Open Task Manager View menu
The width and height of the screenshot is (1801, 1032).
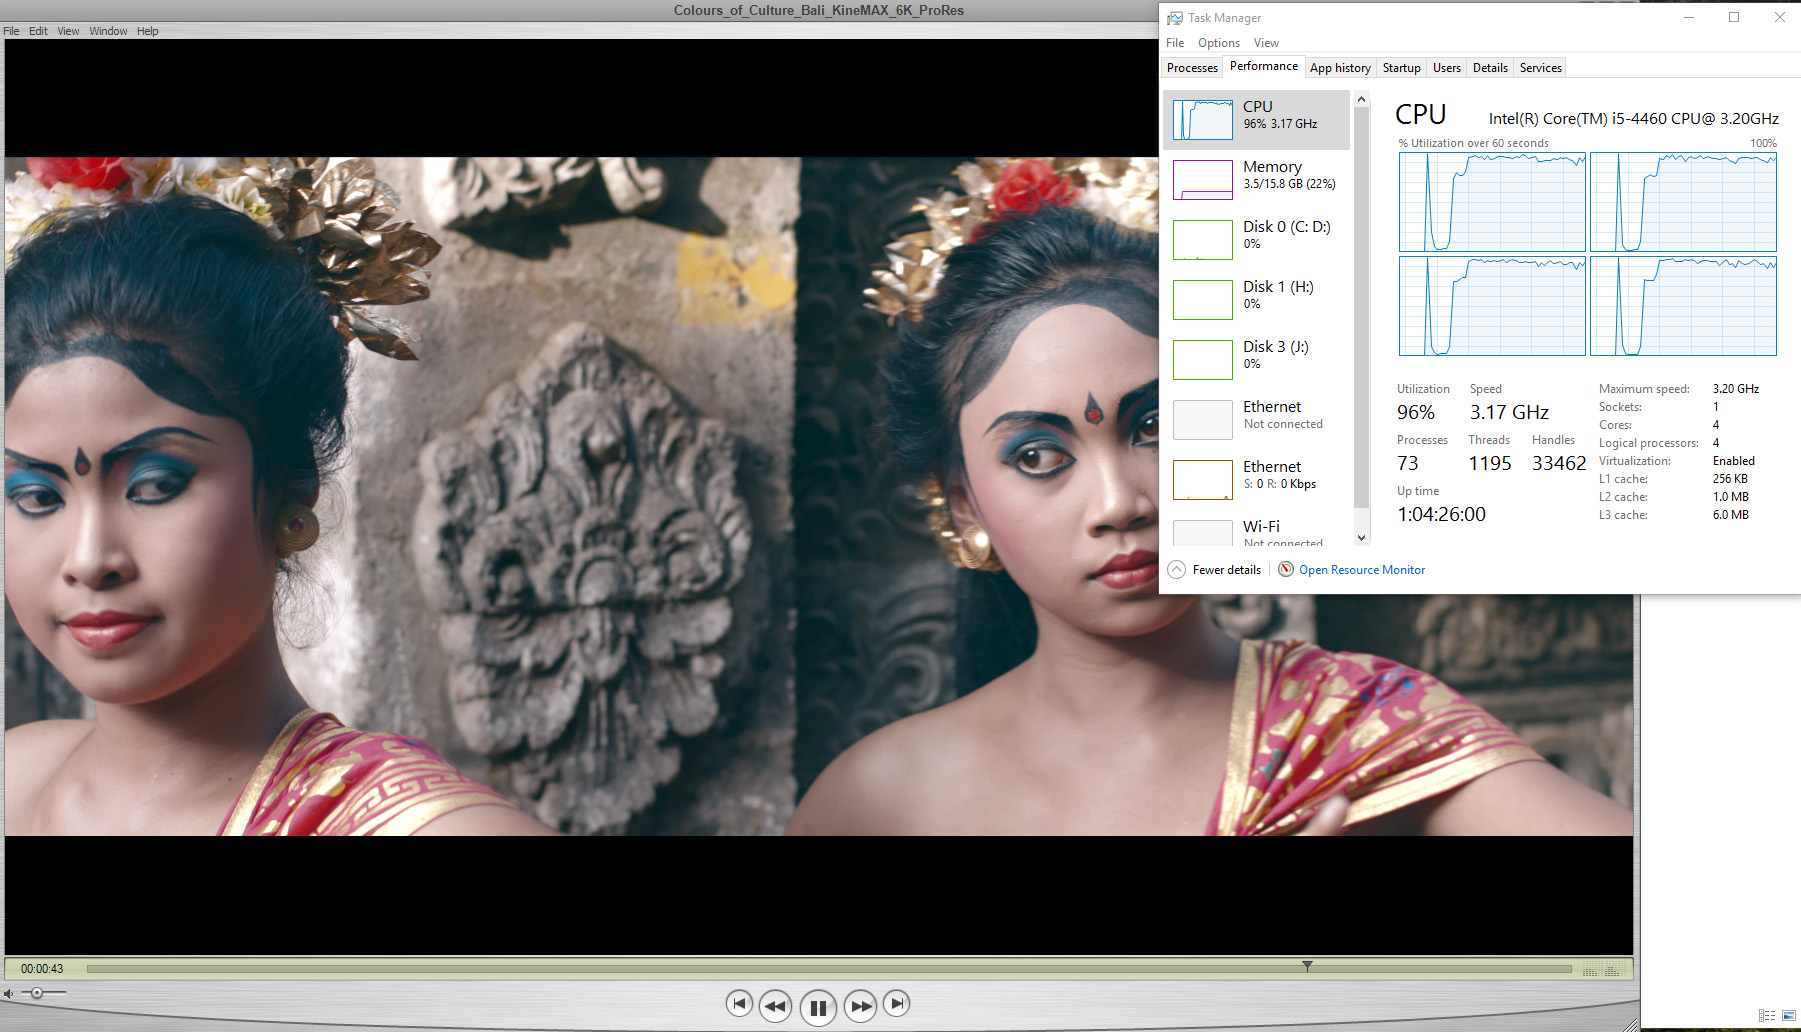point(1266,43)
